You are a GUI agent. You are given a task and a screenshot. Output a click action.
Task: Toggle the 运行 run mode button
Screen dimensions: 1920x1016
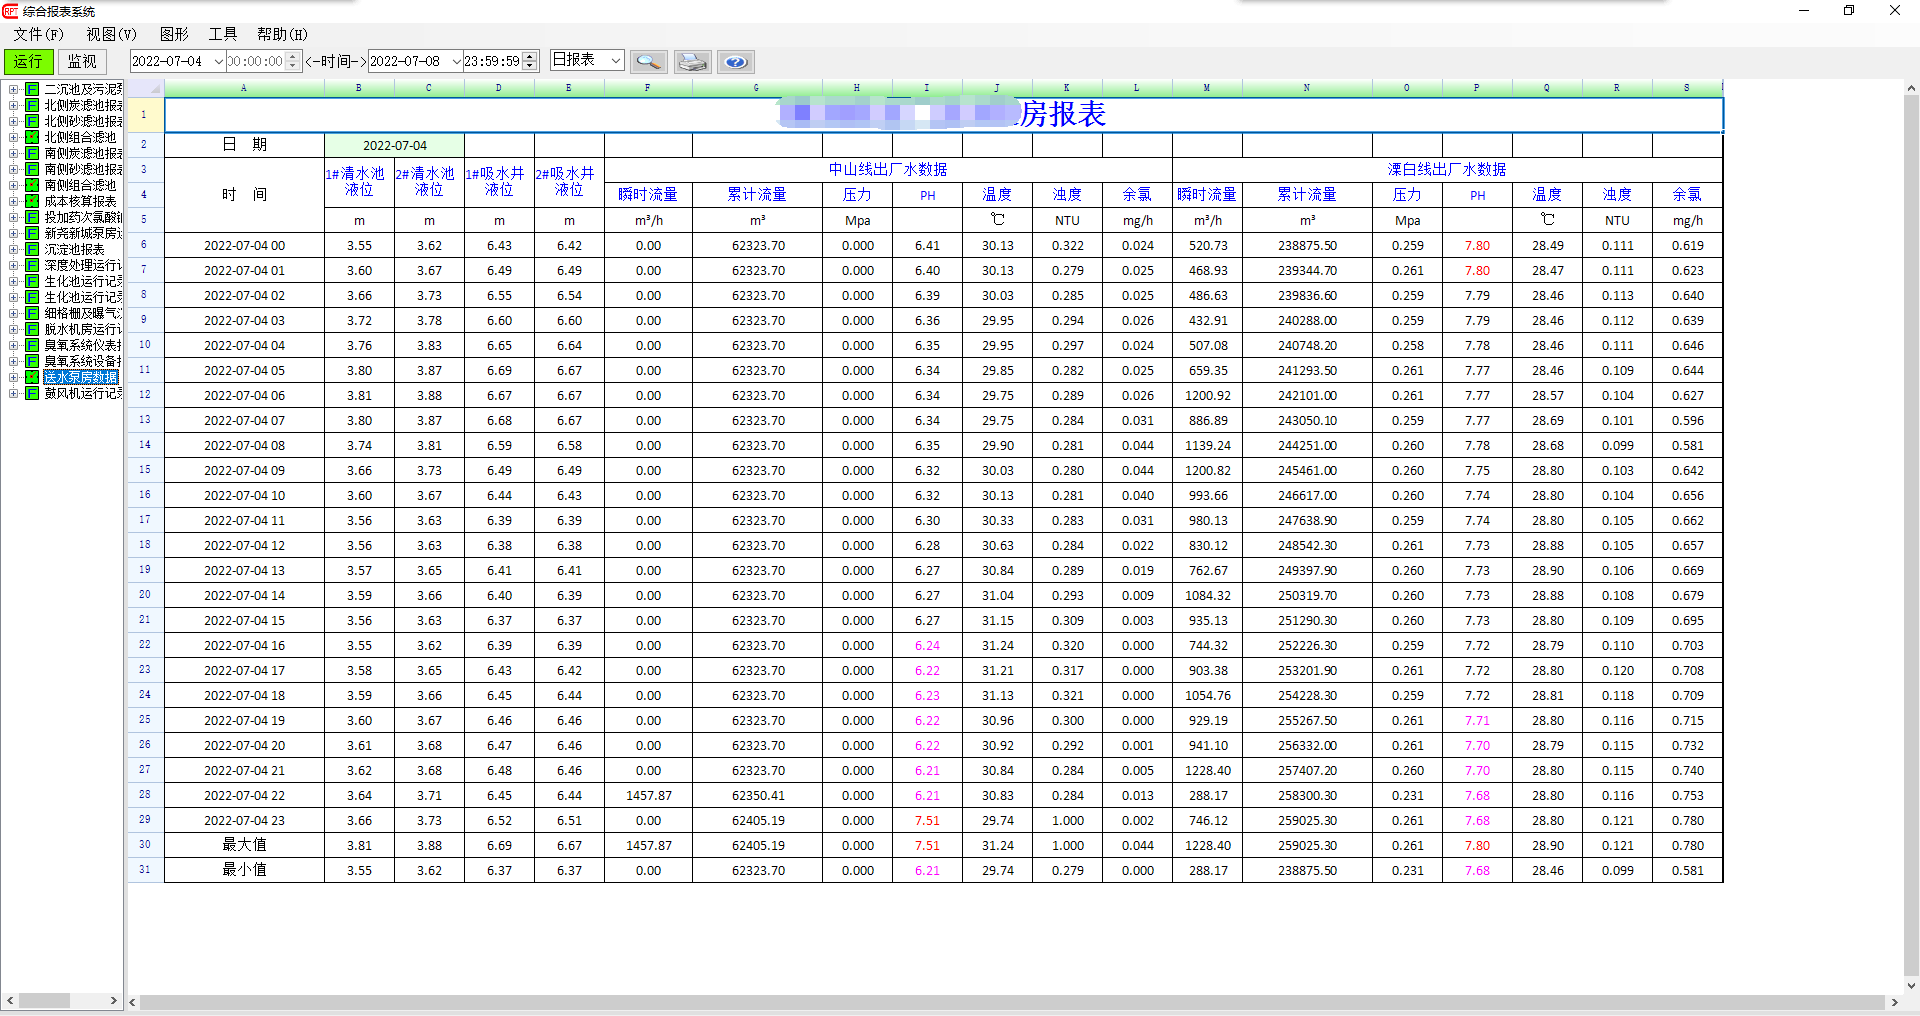tap(28, 62)
